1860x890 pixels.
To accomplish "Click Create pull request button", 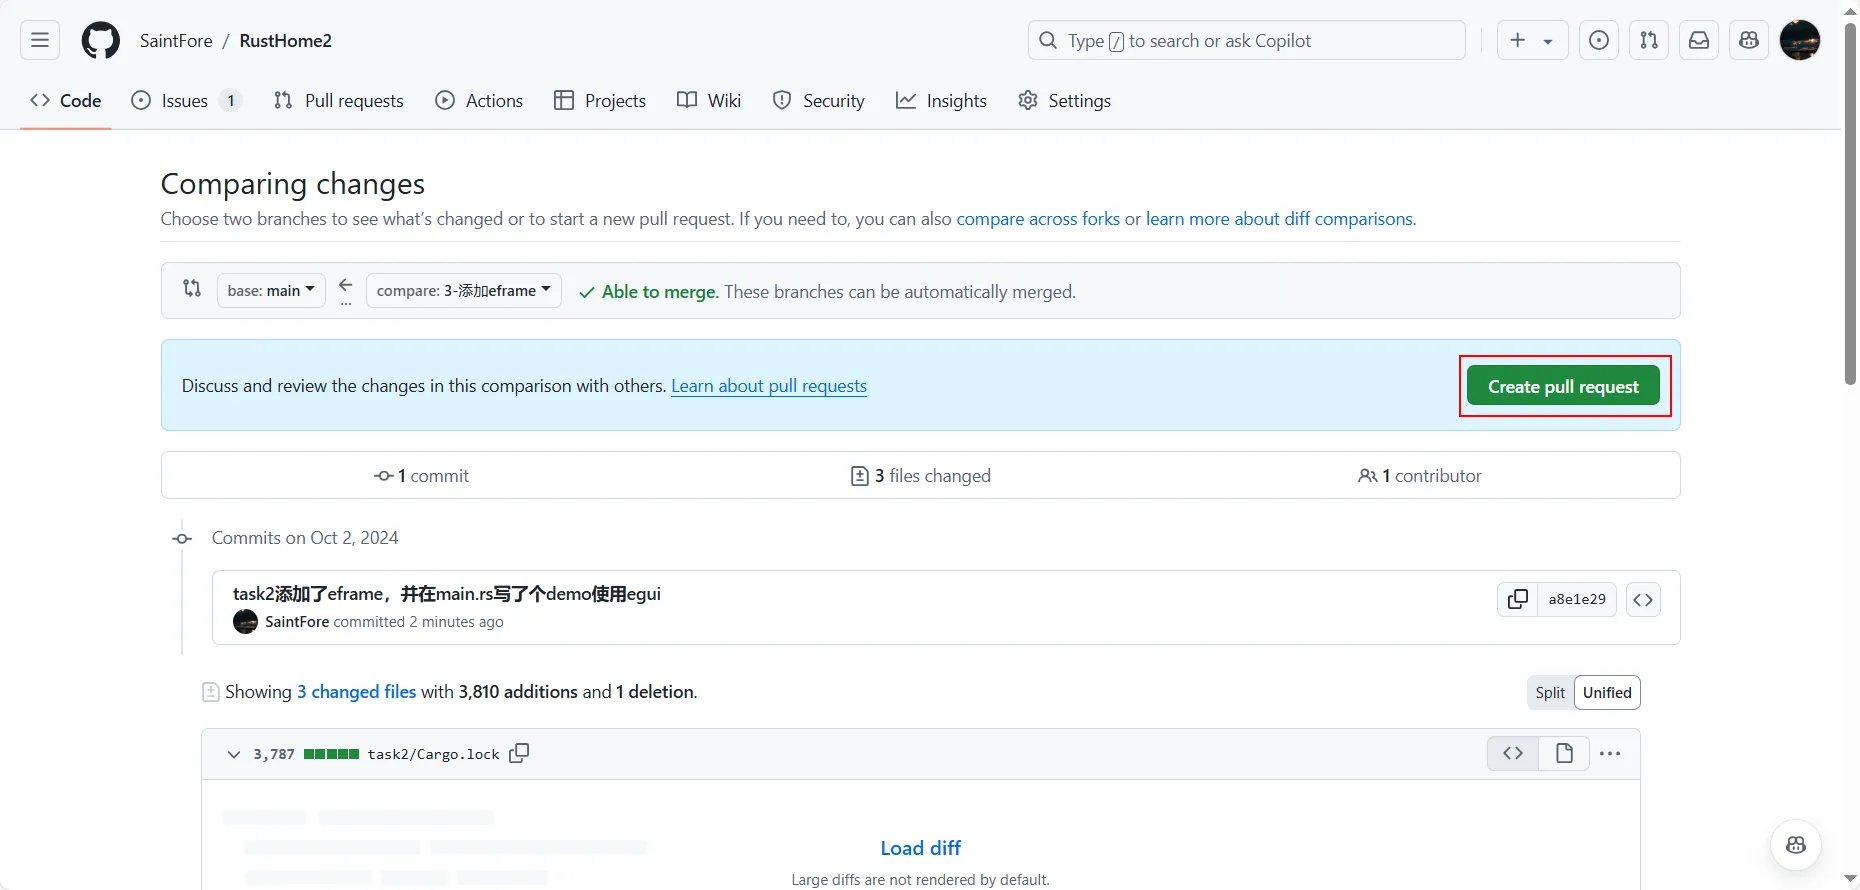I will (1563, 386).
